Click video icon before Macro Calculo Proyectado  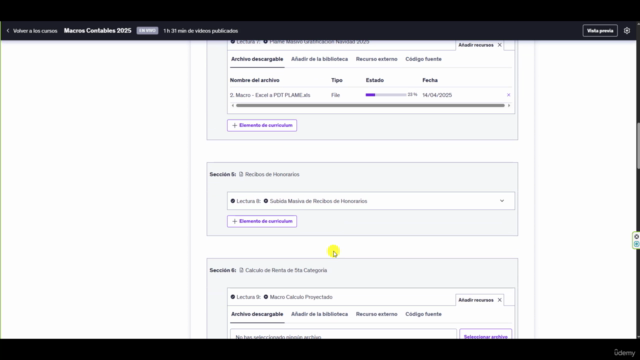(x=266, y=297)
